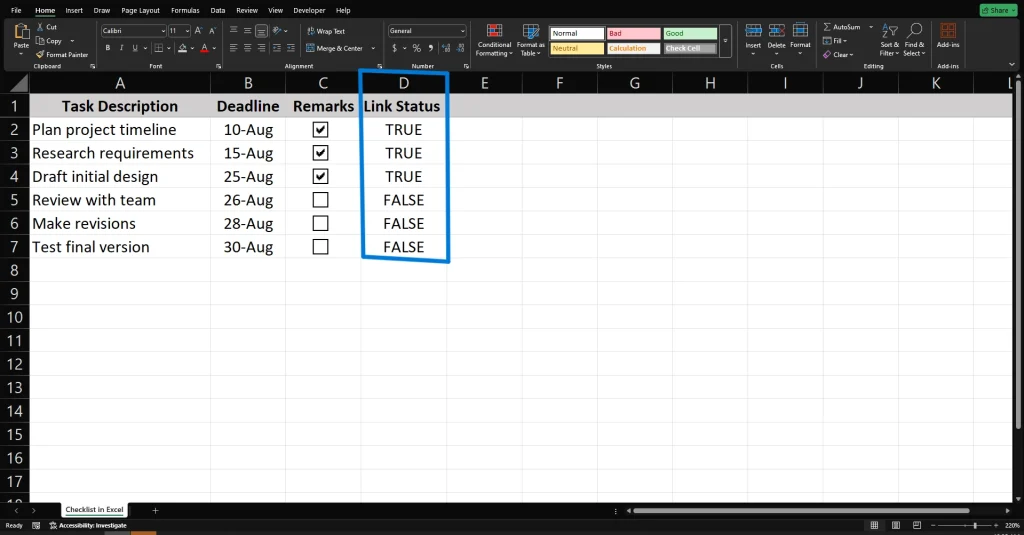Uncheck the Plan project timeline checkbox
This screenshot has height=535, width=1024.
point(320,129)
